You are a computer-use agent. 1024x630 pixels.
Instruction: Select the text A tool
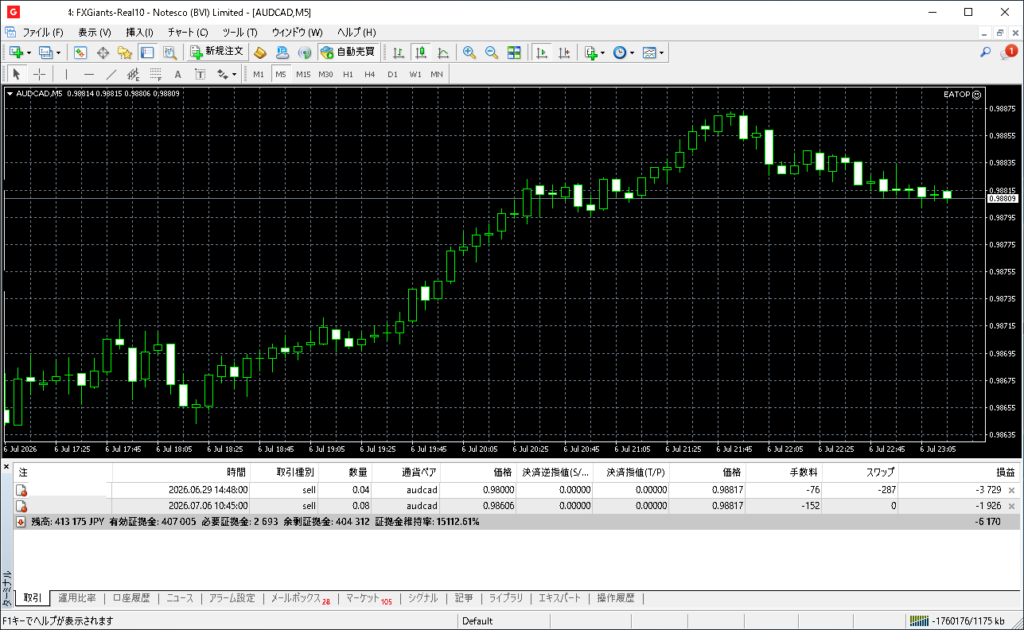178,74
